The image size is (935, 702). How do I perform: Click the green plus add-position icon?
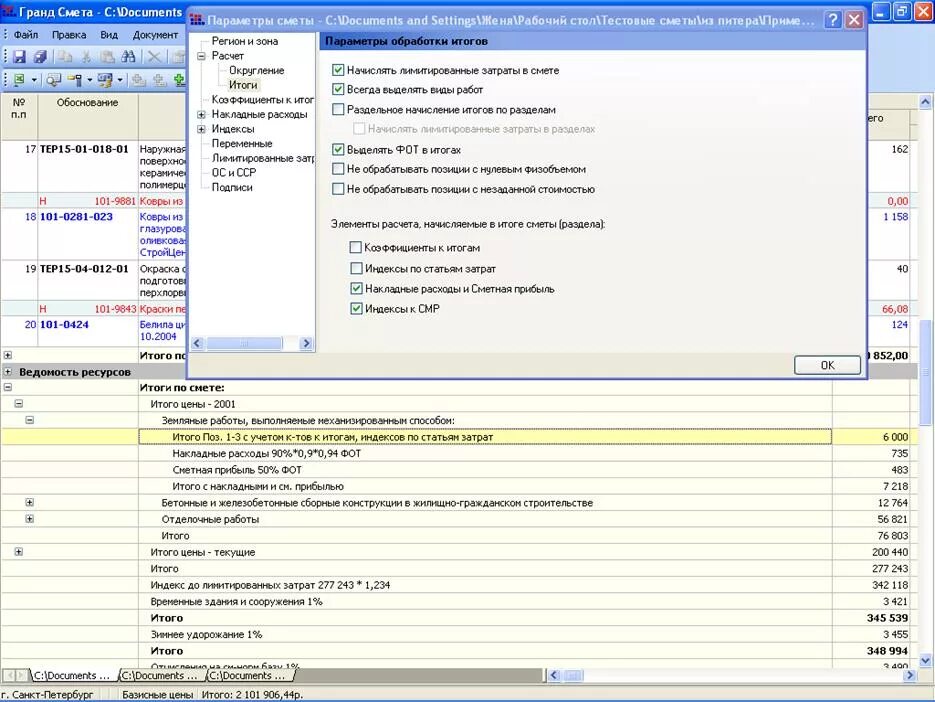[x=179, y=79]
